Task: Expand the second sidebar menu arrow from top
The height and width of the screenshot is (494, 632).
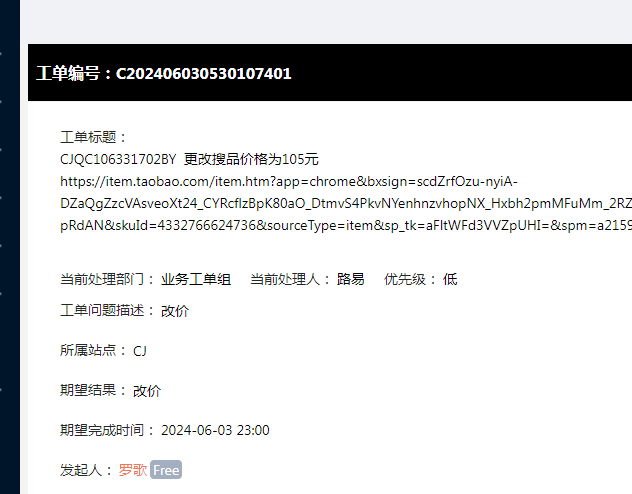Action: click(x=1, y=101)
